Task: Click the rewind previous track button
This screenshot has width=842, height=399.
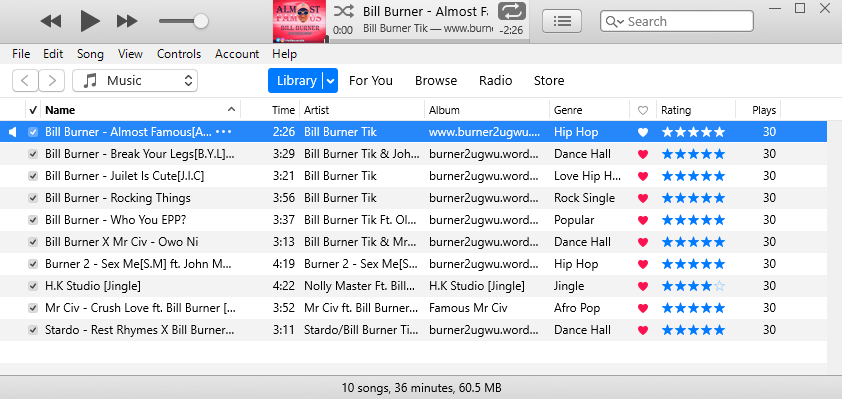Action: 50,21
